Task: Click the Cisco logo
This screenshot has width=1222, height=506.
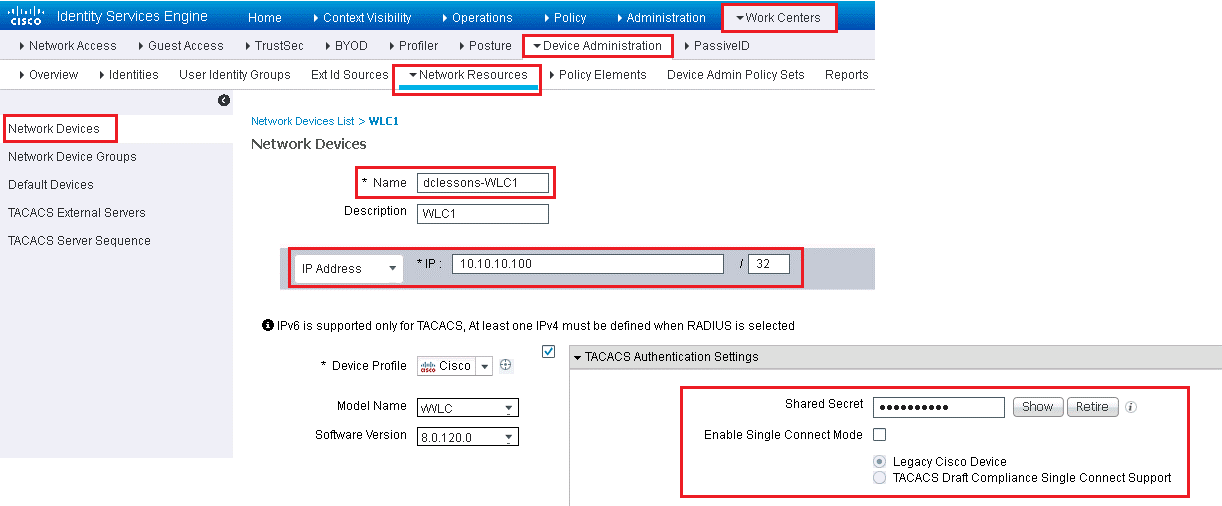Action: (x=25, y=16)
